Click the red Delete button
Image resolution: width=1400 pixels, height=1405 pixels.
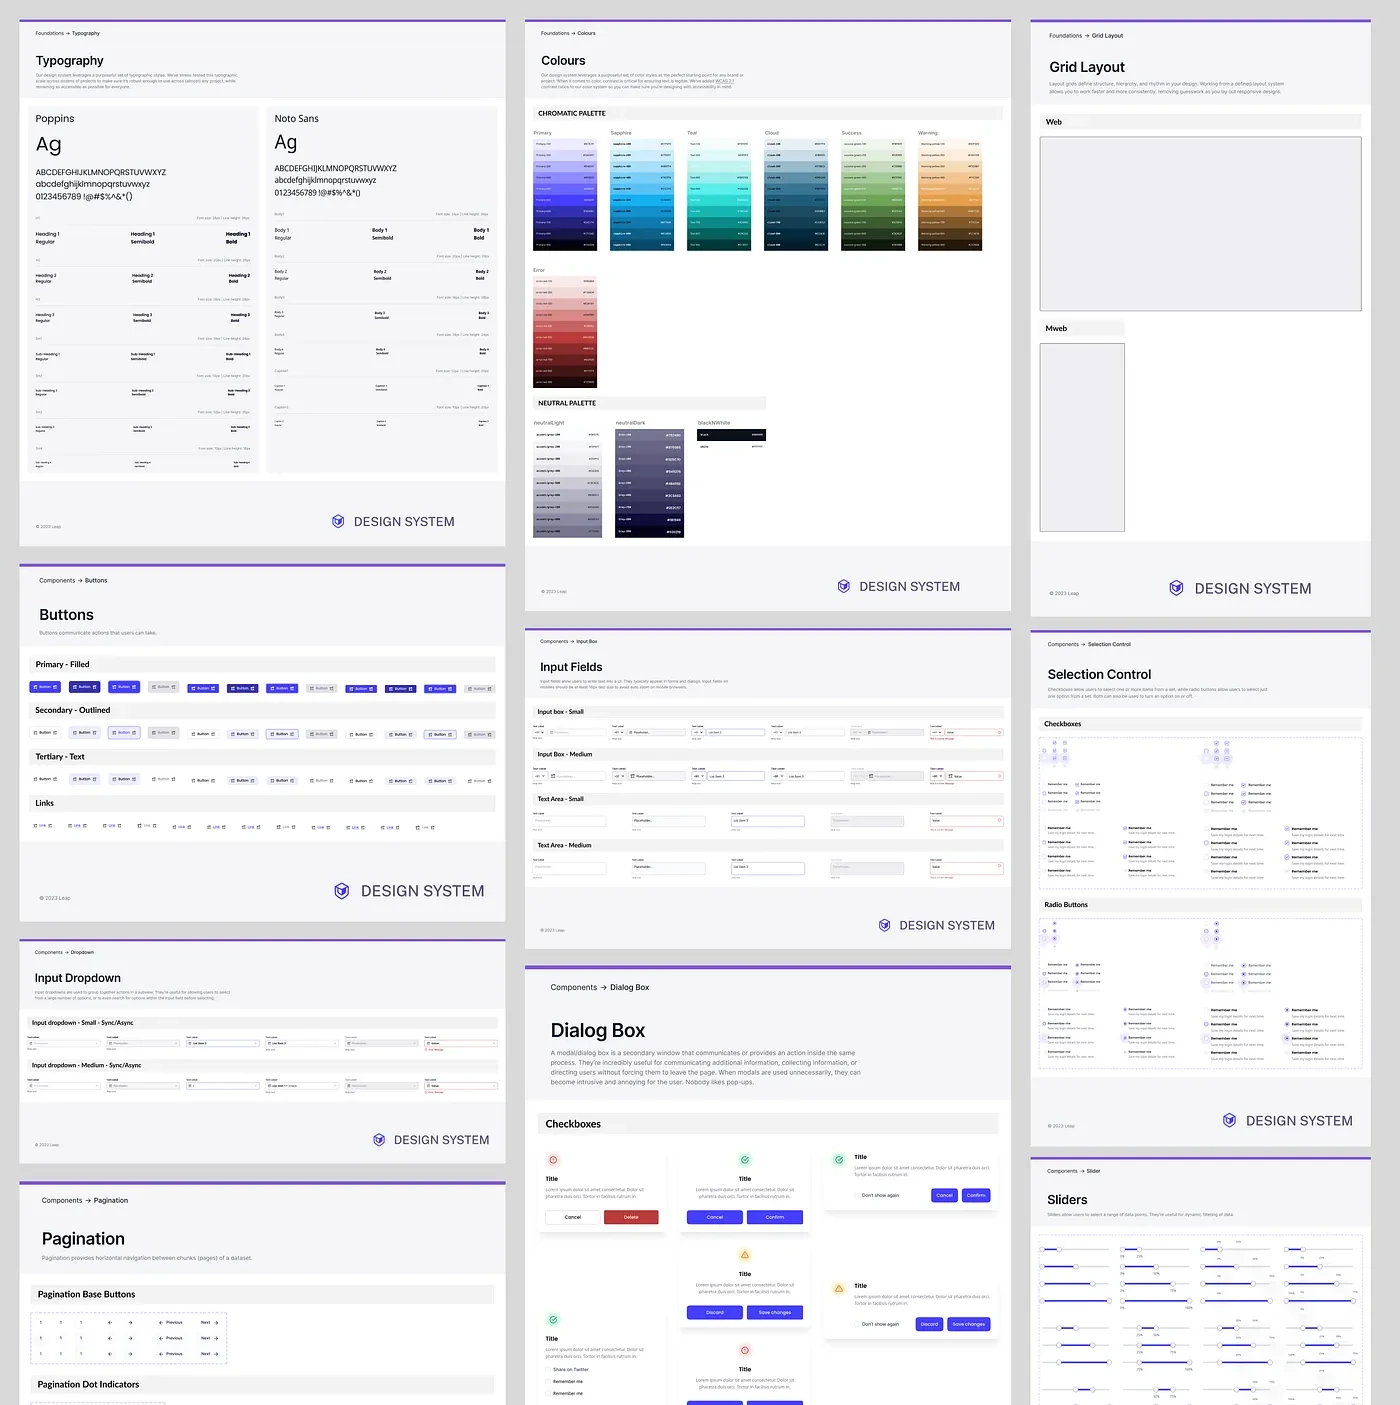pos(631,1217)
